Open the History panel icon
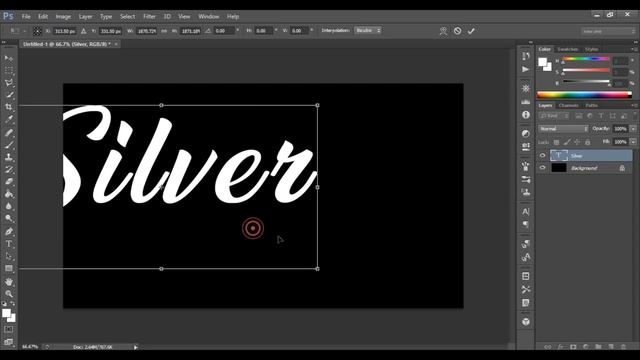The height and width of the screenshot is (360, 640). click(x=526, y=56)
